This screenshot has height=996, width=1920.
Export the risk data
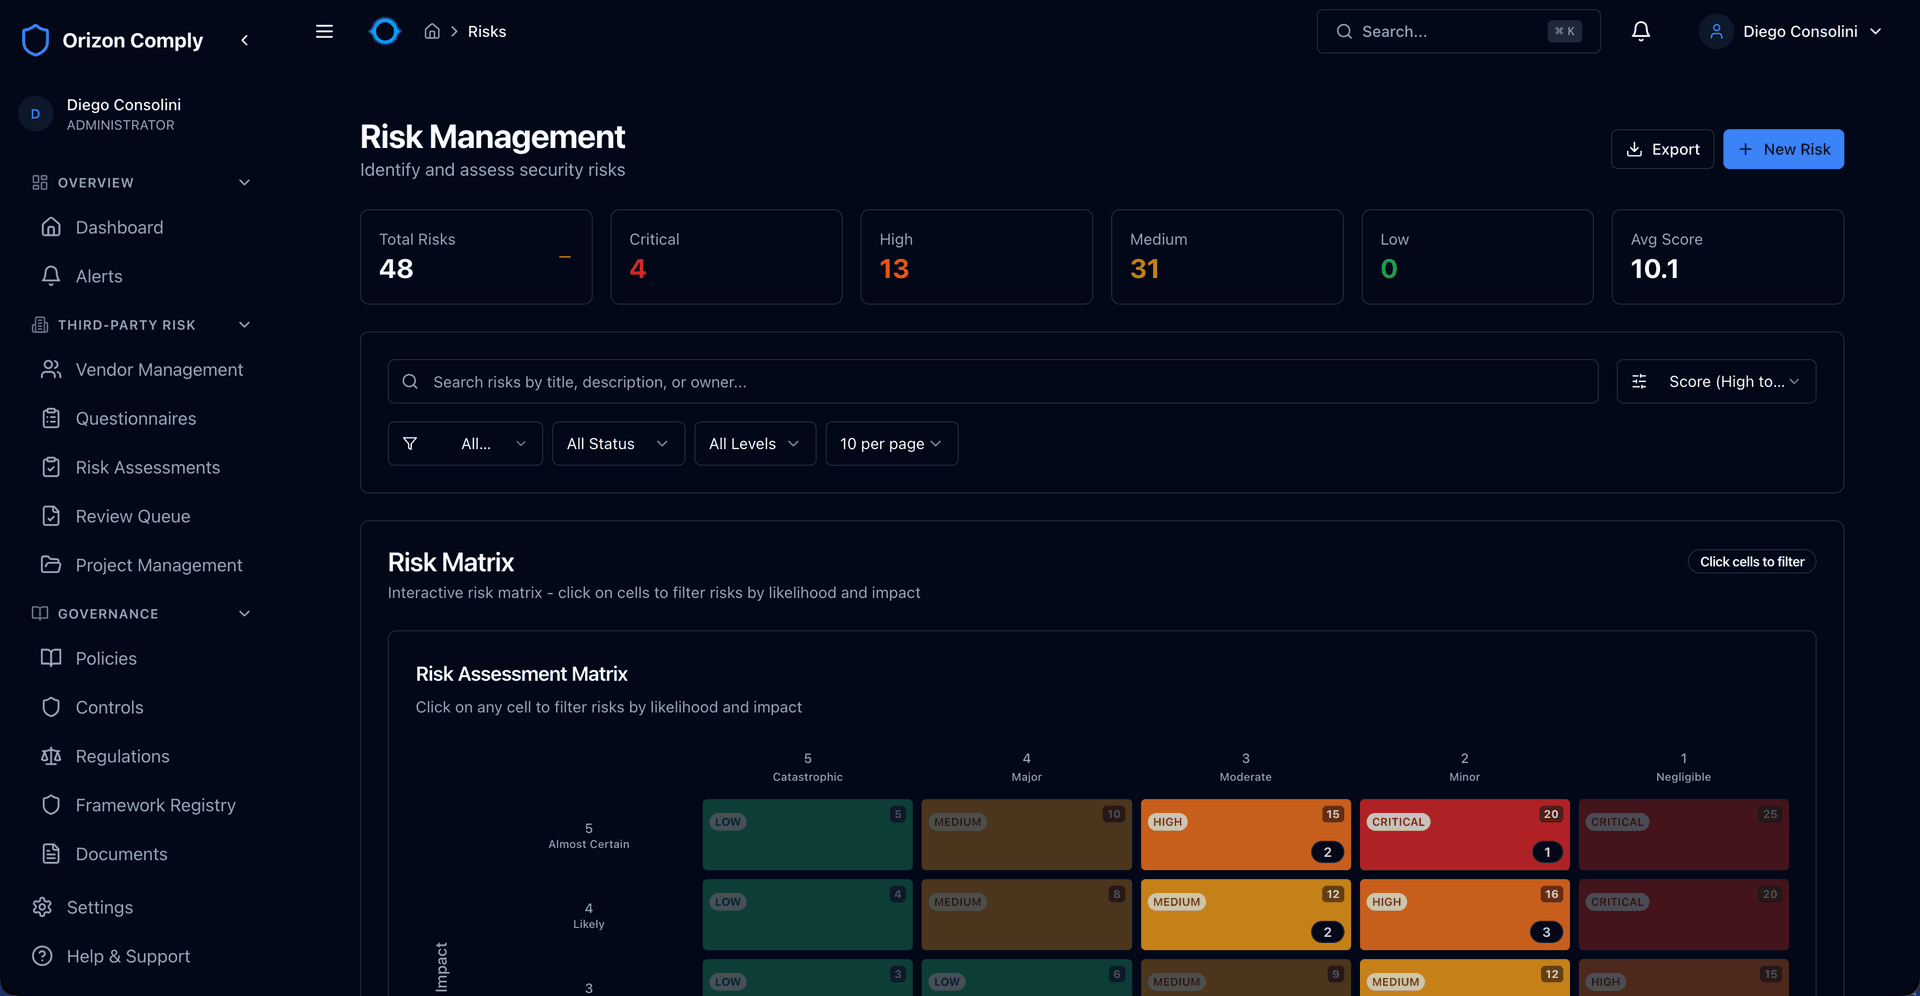1662,149
